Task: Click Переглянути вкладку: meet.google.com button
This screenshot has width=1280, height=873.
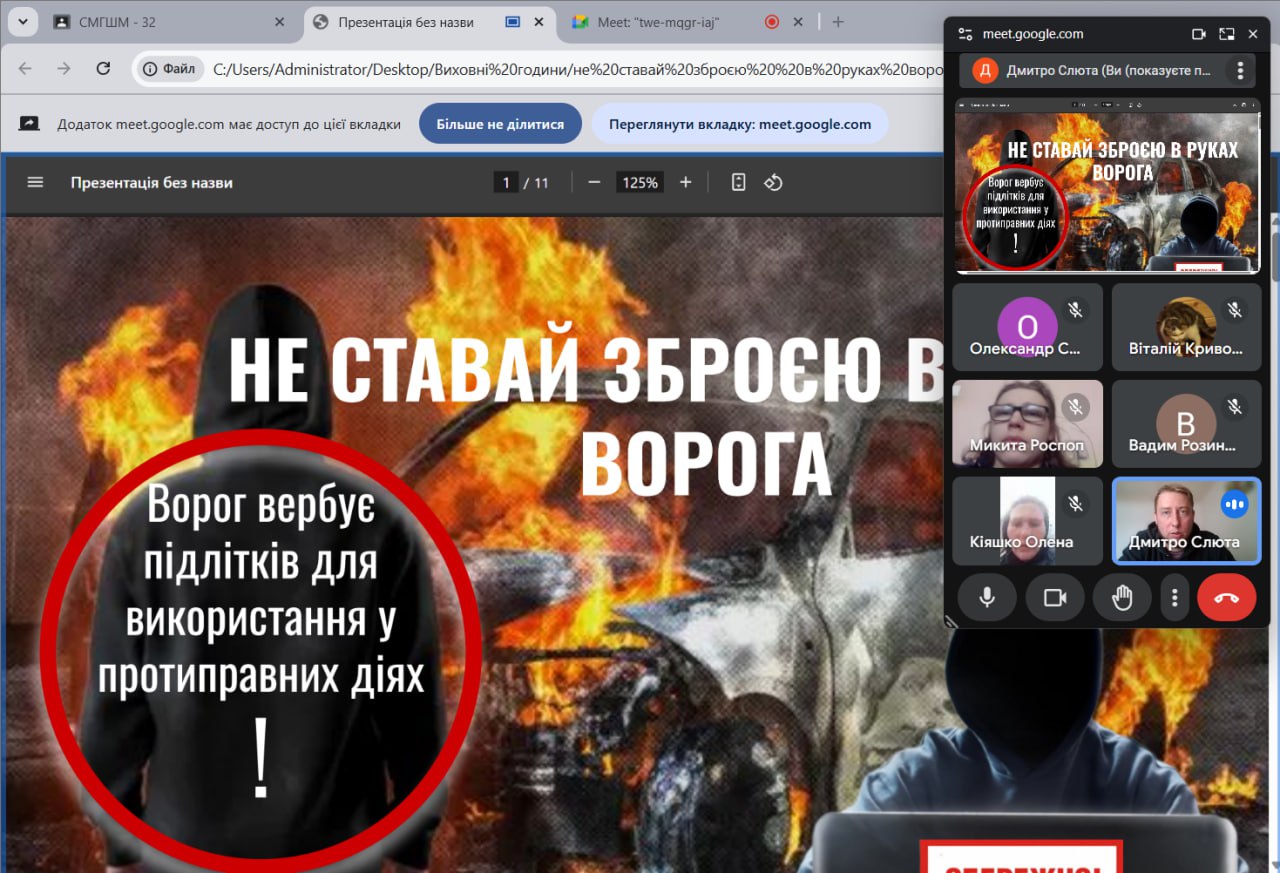Action: tap(740, 124)
